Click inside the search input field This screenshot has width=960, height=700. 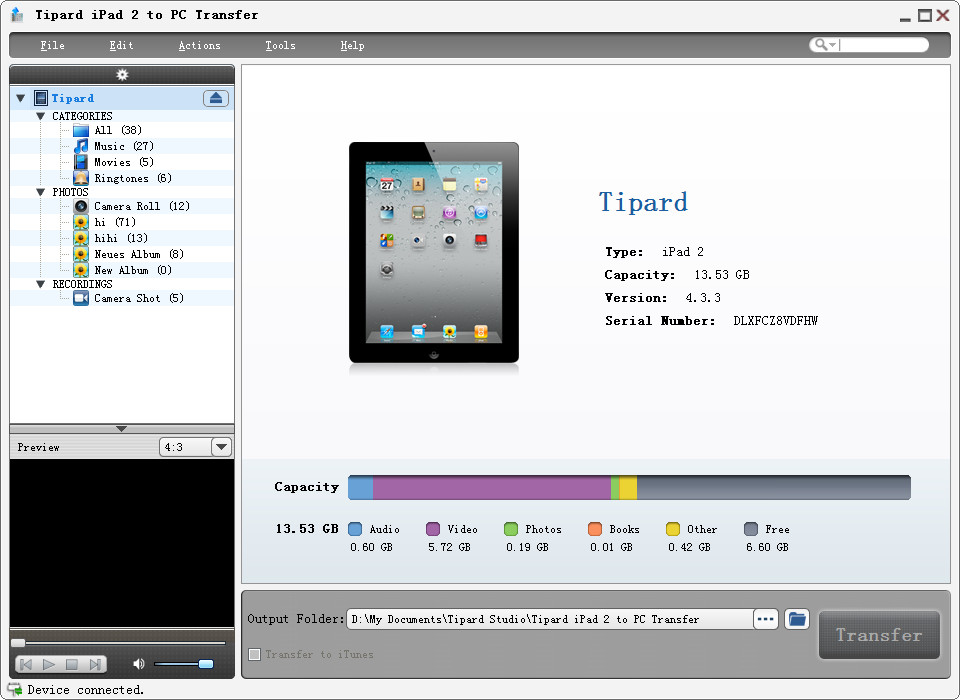pos(882,45)
